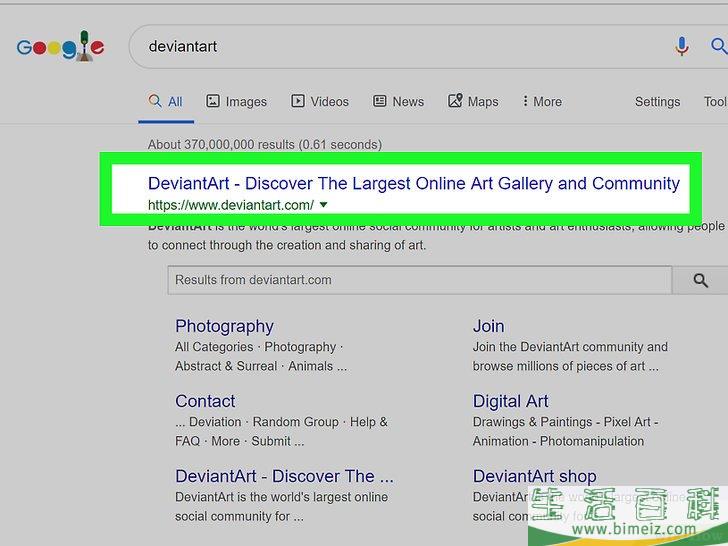The image size is (728, 546).
Task: Expand the green arrow beside deviantart URL
Action: pyautogui.click(x=324, y=204)
